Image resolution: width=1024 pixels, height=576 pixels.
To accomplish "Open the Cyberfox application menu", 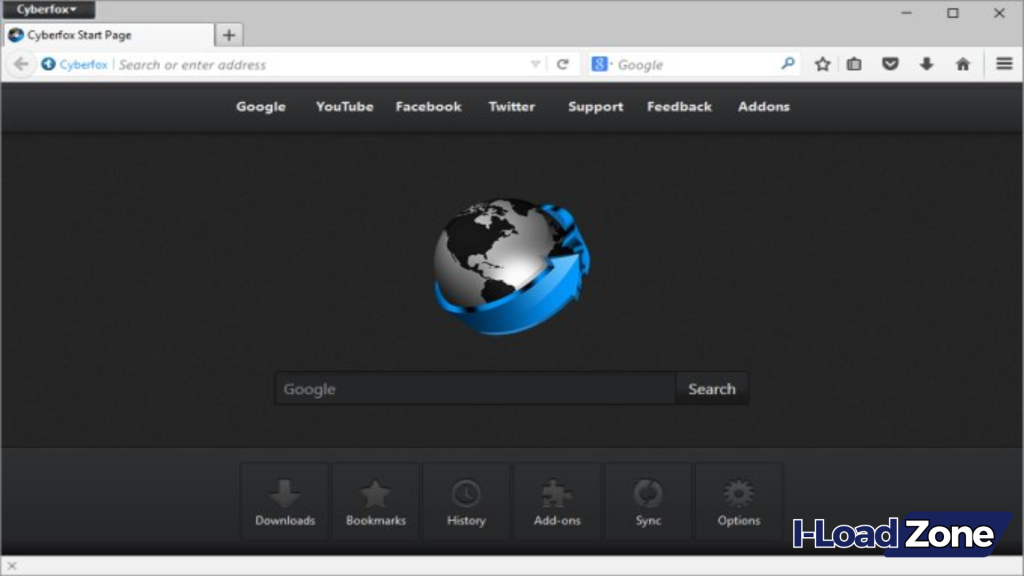I will coord(48,9).
